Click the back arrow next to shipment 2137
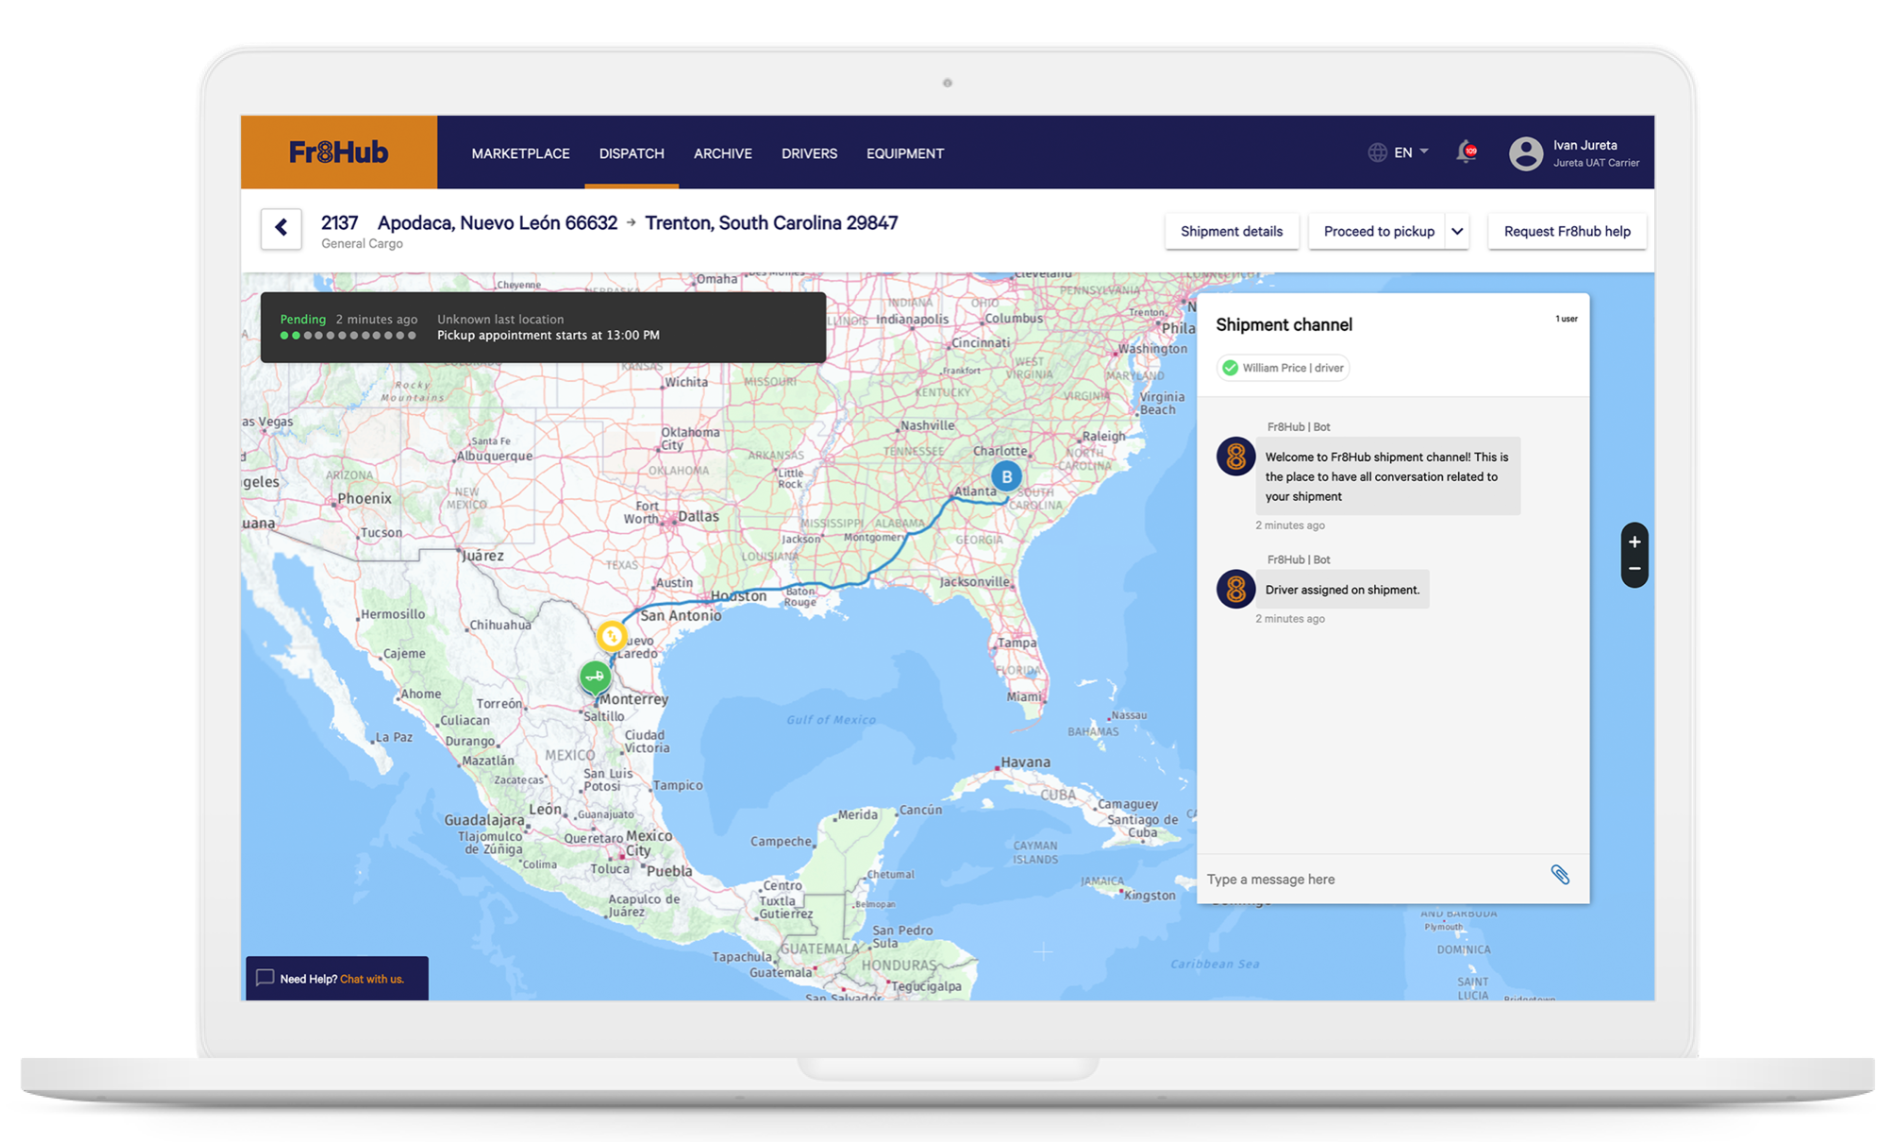Screen dimensions: 1902x1142 (281, 228)
